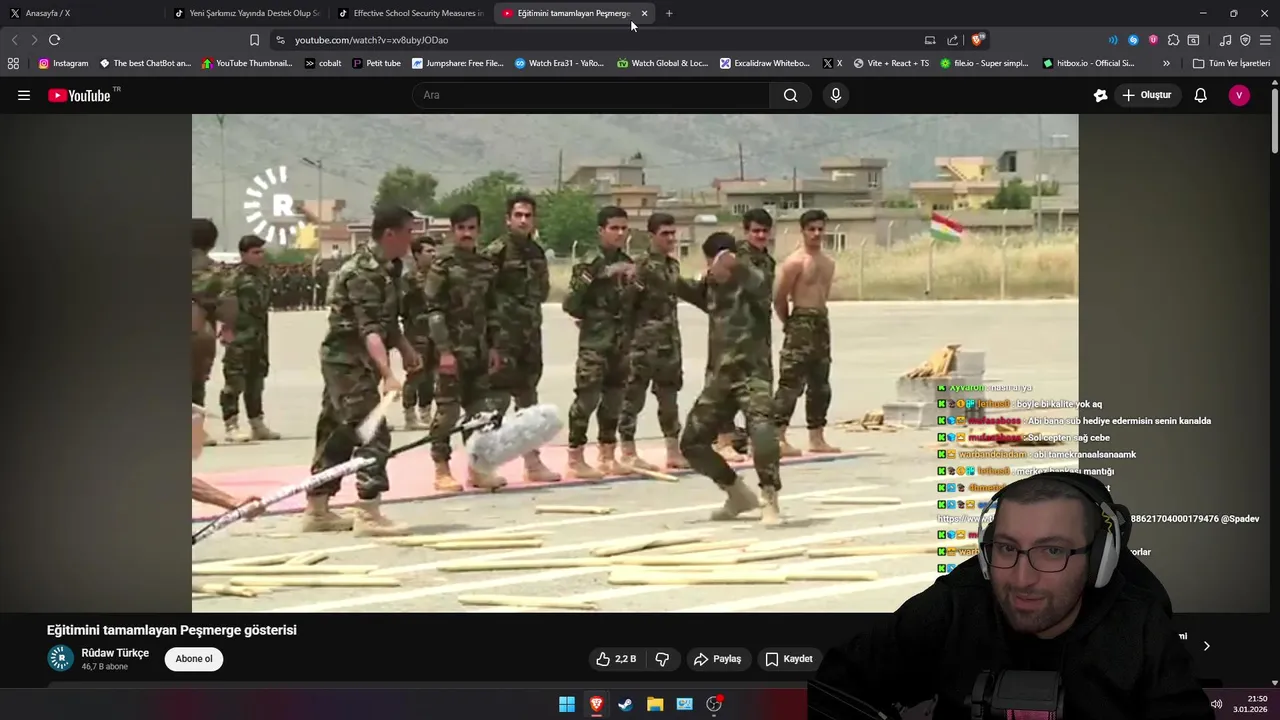Click the share page icon in address bar

(x=953, y=40)
